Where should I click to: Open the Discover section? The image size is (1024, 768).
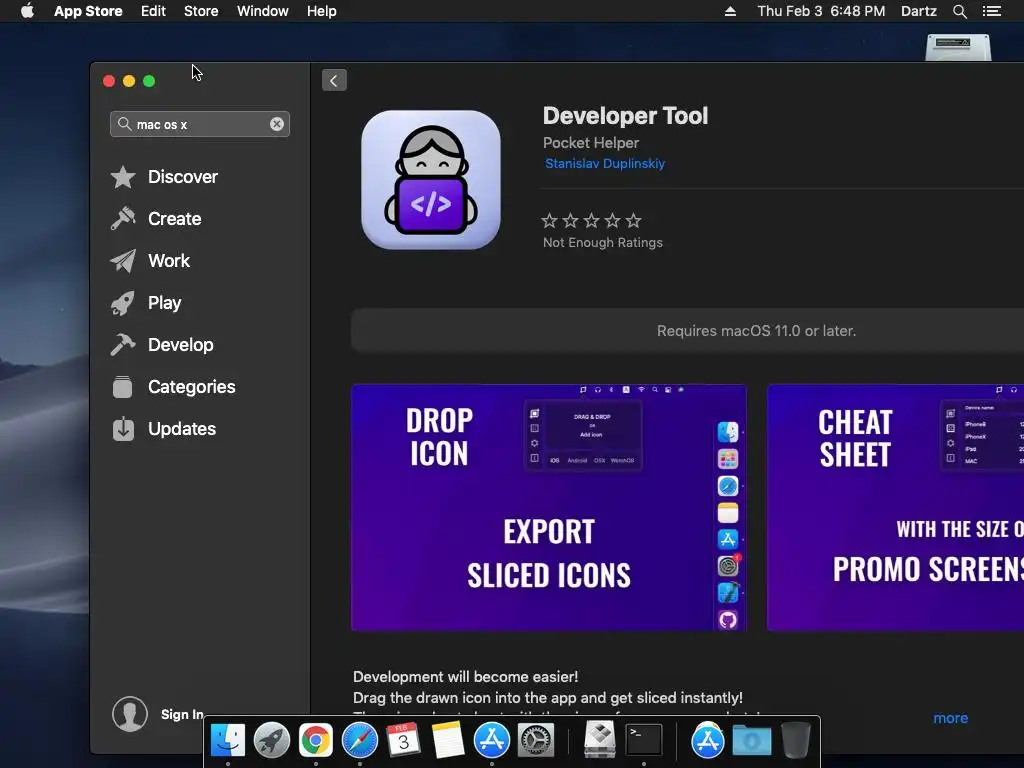pyautogui.click(x=183, y=177)
